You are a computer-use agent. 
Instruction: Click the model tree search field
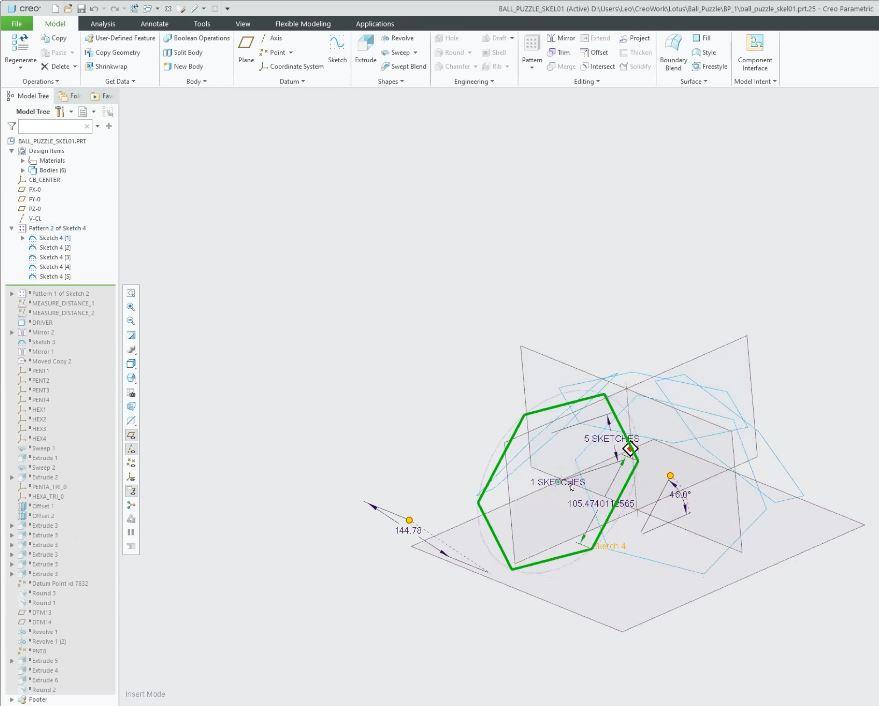coord(55,126)
